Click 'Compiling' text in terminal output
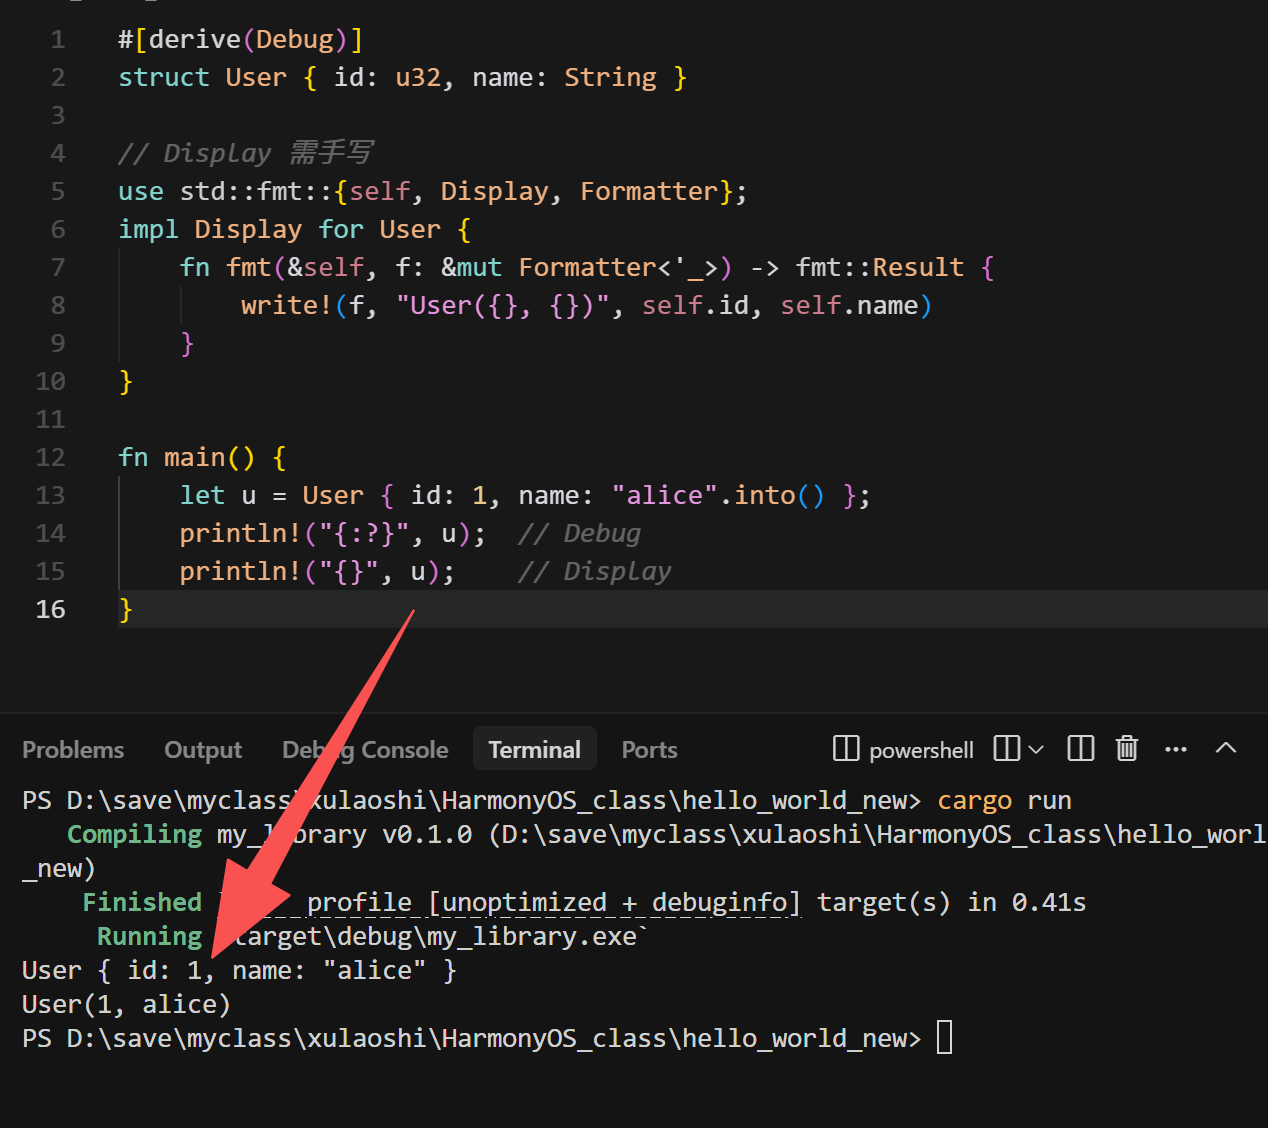This screenshot has width=1268, height=1128. [134, 834]
